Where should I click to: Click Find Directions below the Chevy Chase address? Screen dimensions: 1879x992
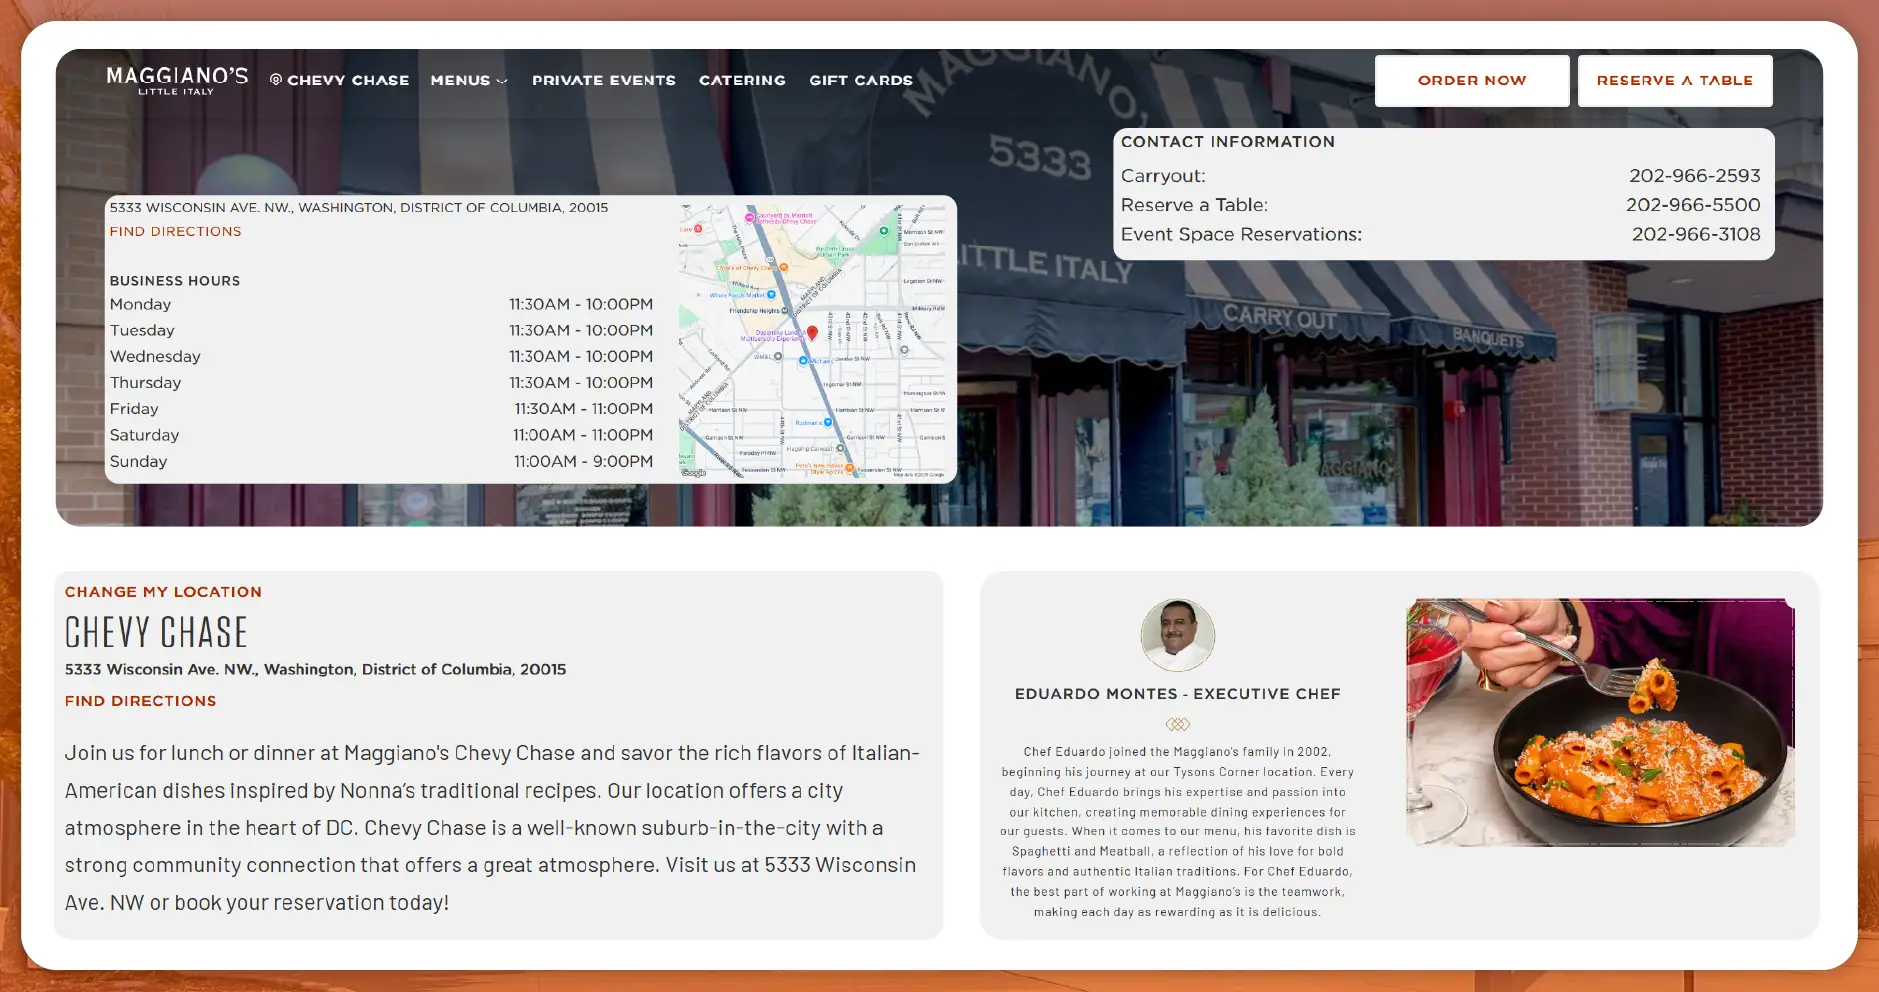point(140,701)
